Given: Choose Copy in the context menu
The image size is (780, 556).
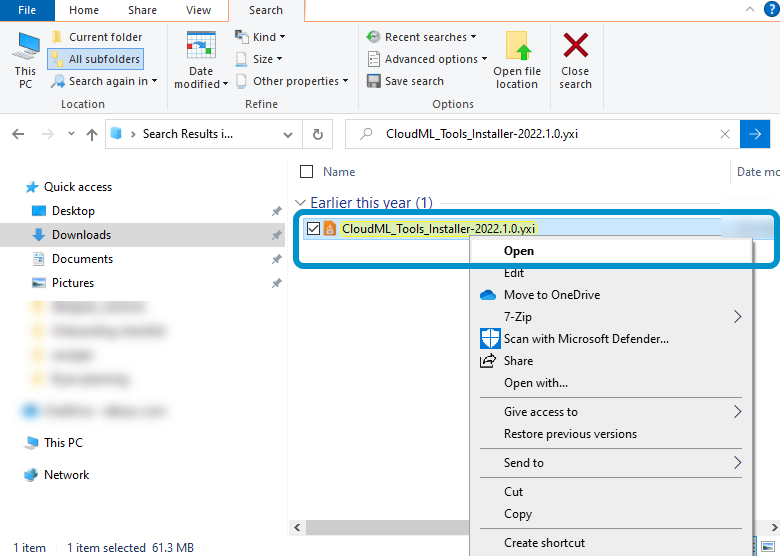Looking at the screenshot, I should click(610, 514).
